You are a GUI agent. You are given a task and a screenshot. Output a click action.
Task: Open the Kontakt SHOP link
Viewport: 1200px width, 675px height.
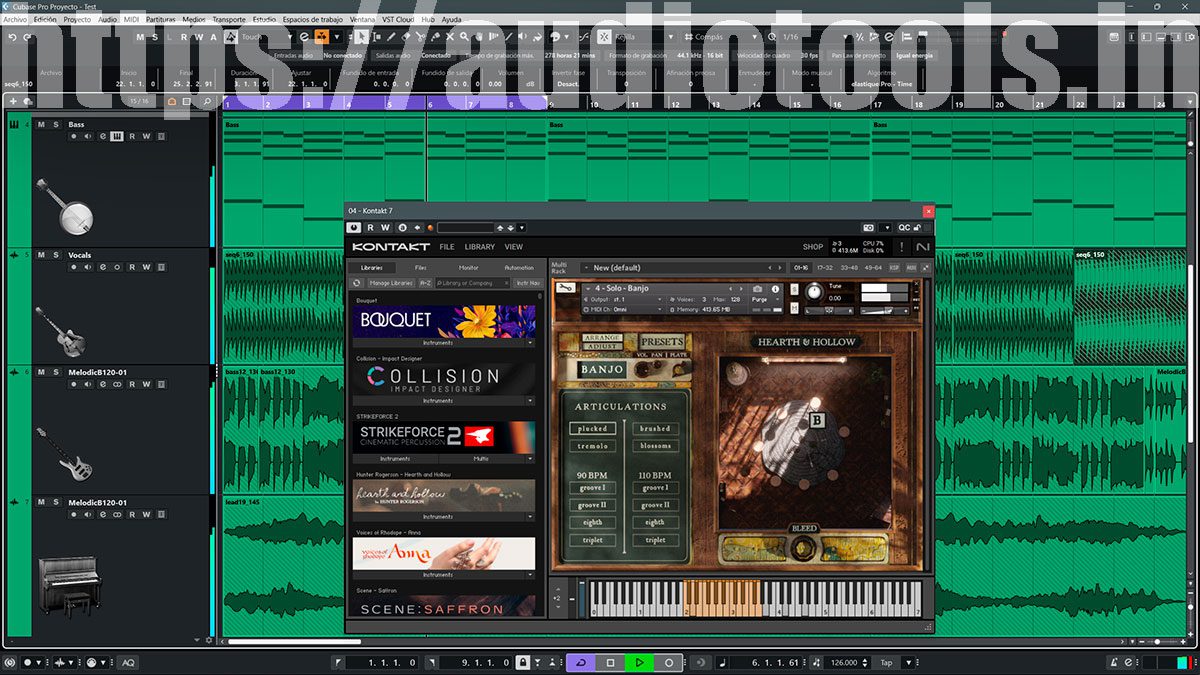(813, 247)
